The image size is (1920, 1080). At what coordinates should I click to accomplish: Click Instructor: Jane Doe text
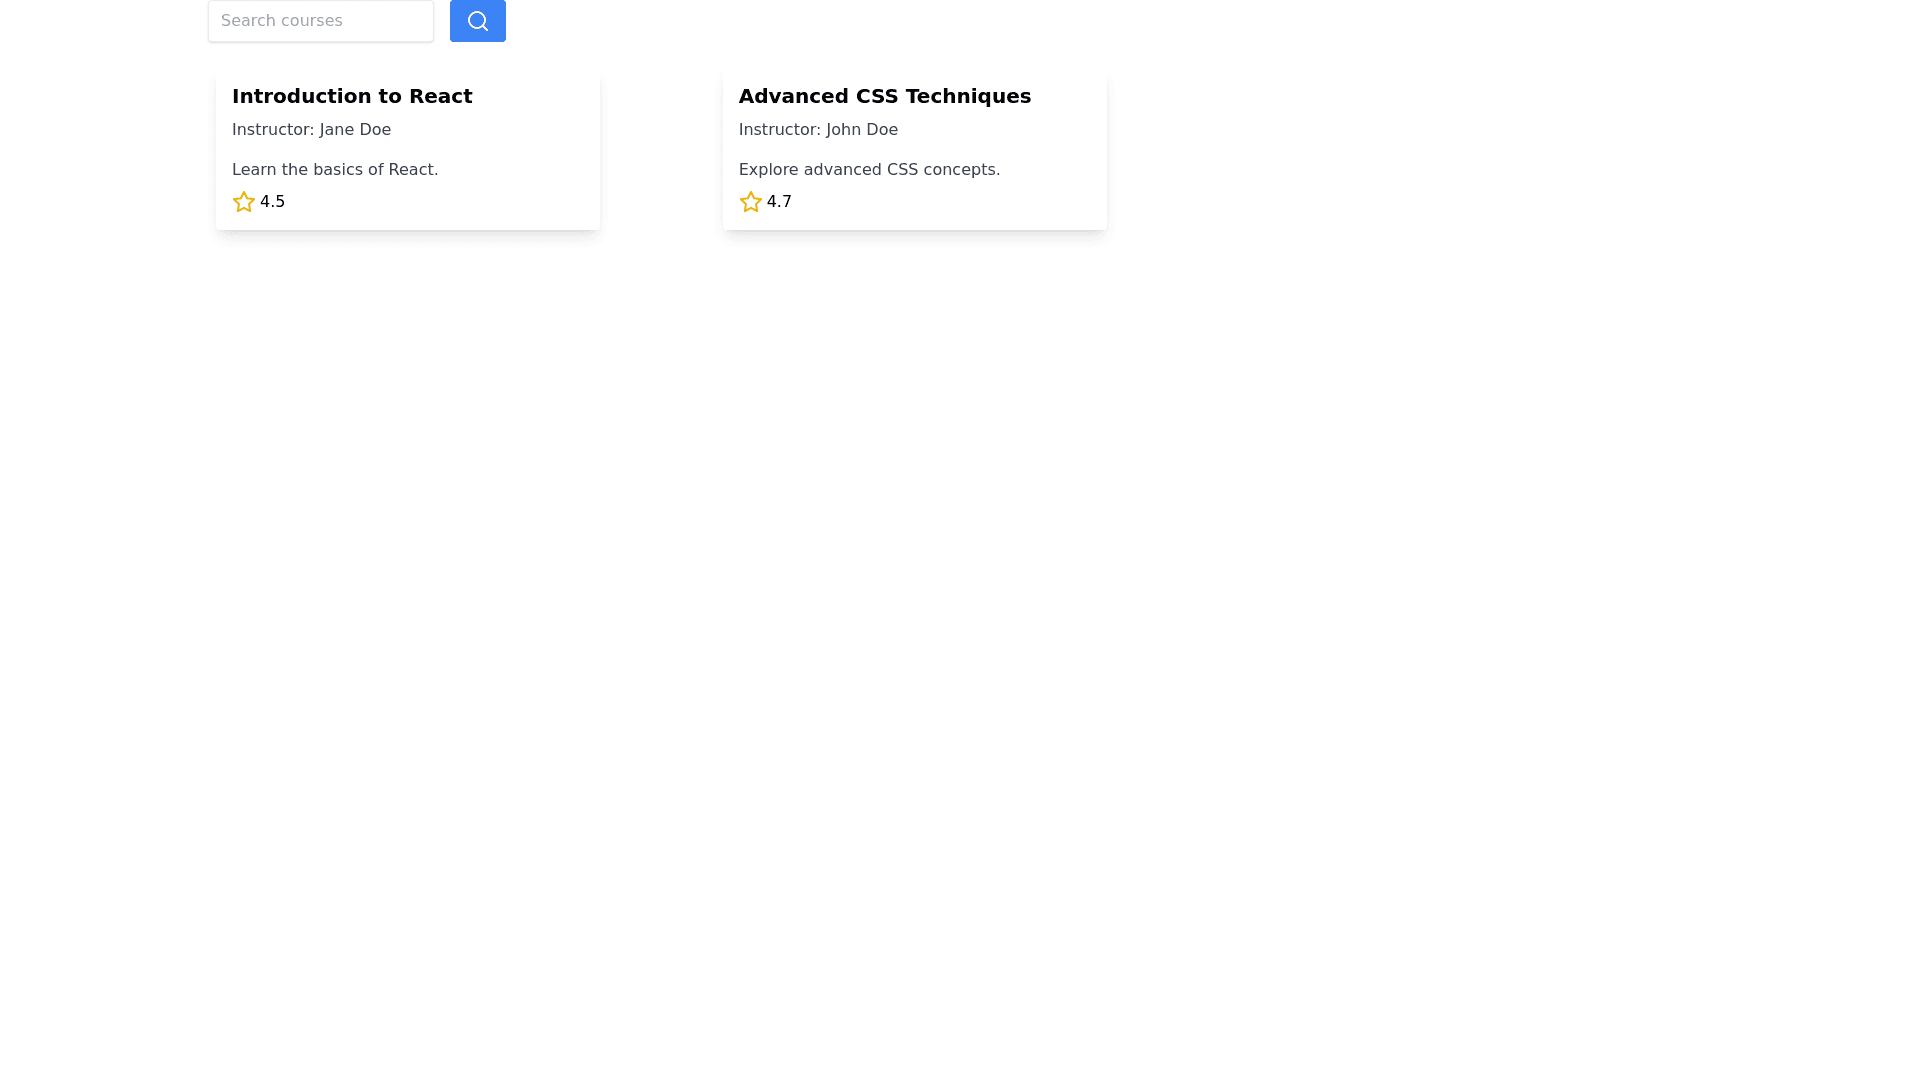311,130
